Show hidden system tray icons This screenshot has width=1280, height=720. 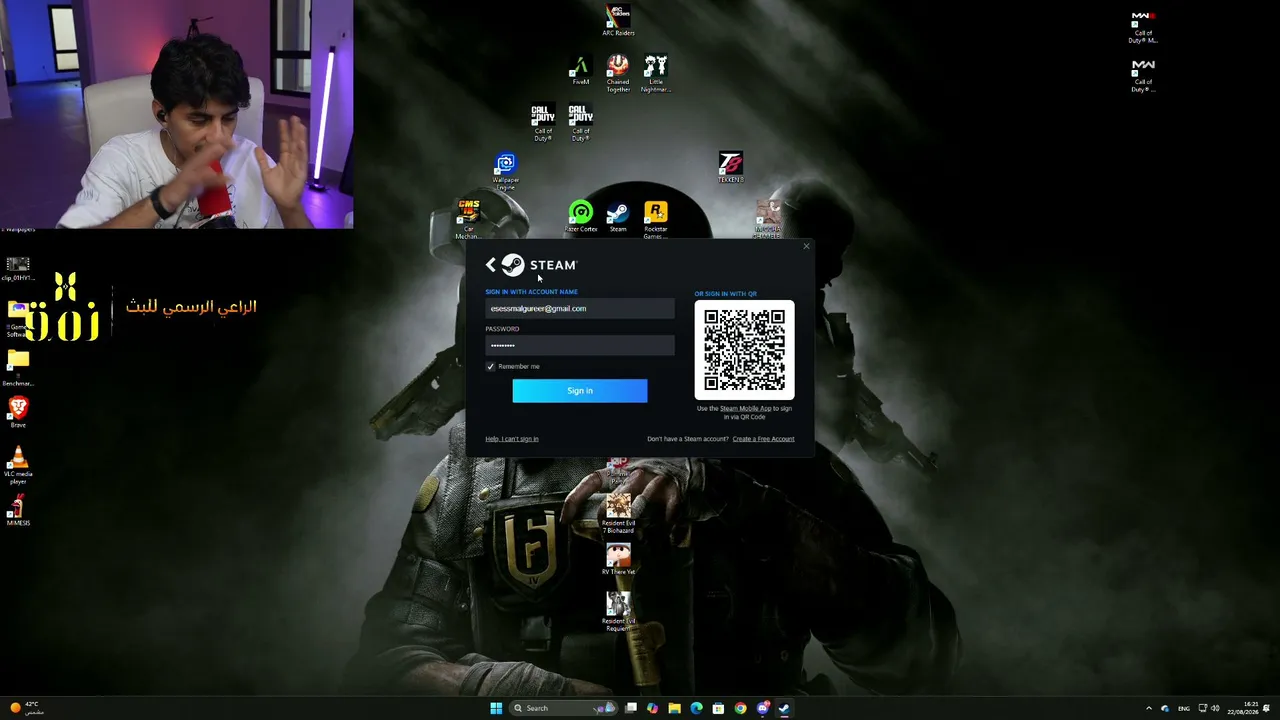point(1148,709)
